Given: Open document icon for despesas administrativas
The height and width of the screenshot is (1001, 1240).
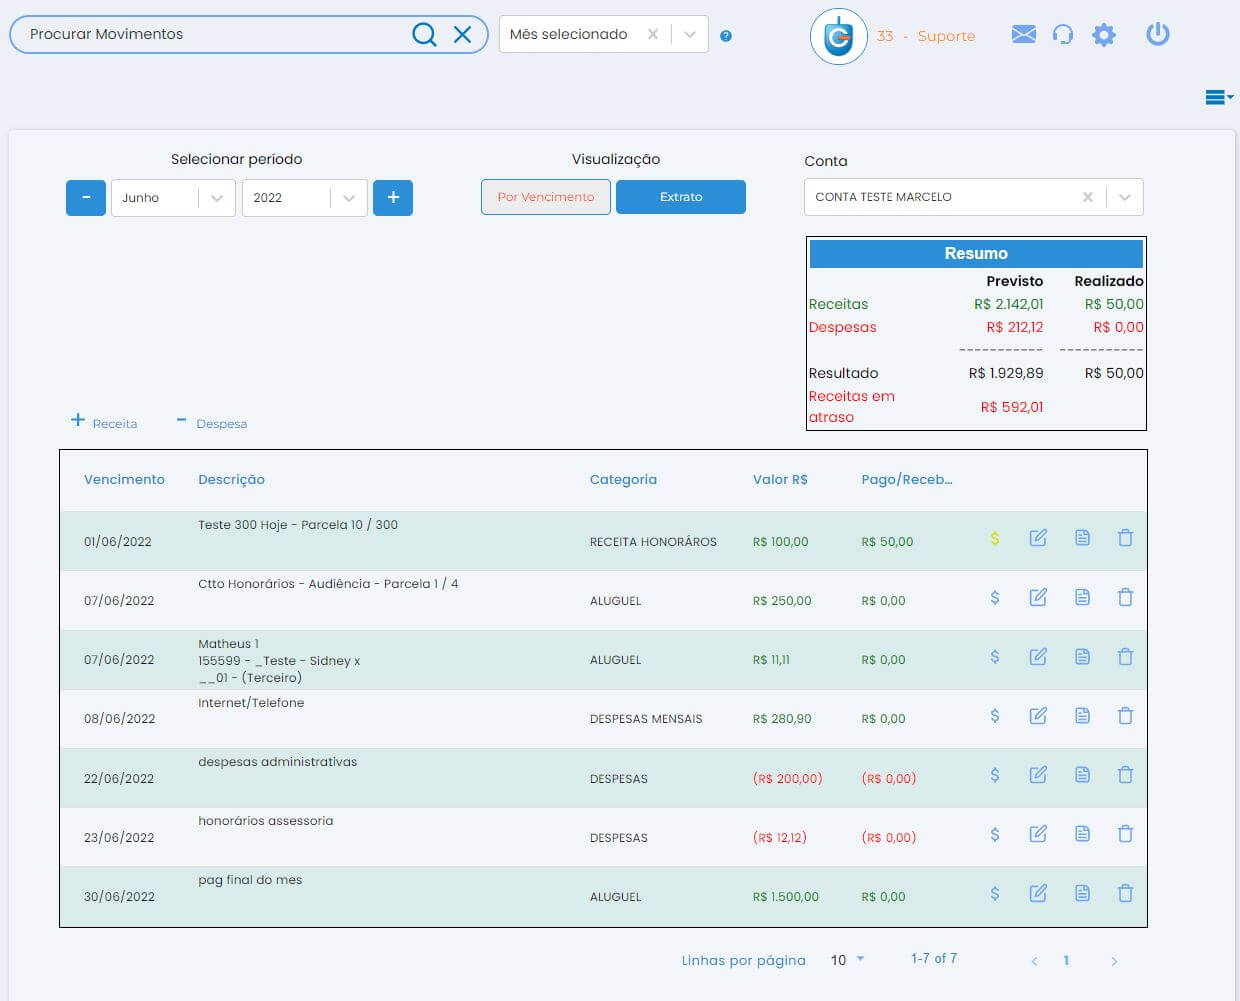Looking at the screenshot, I should tap(1082, 774).
